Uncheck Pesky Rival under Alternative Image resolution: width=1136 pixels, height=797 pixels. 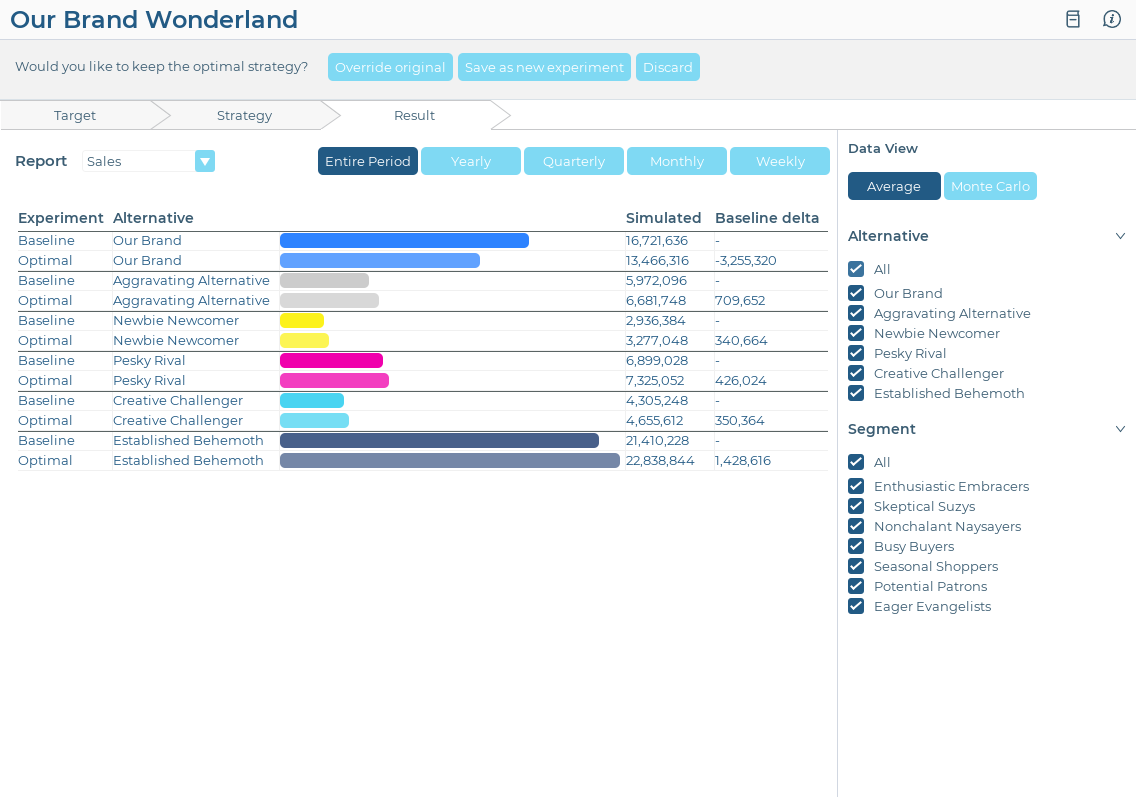coord(856,353)
